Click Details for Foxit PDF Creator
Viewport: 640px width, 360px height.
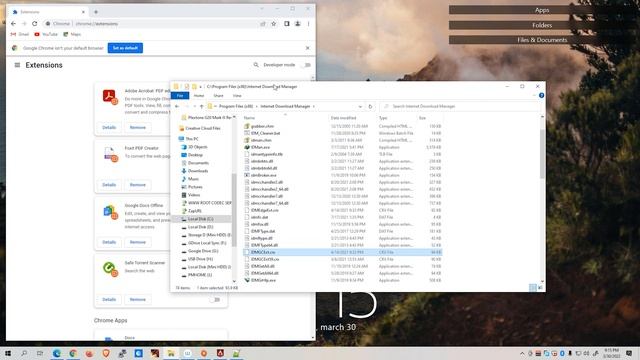pyautogui.click(x=109, y=185)
